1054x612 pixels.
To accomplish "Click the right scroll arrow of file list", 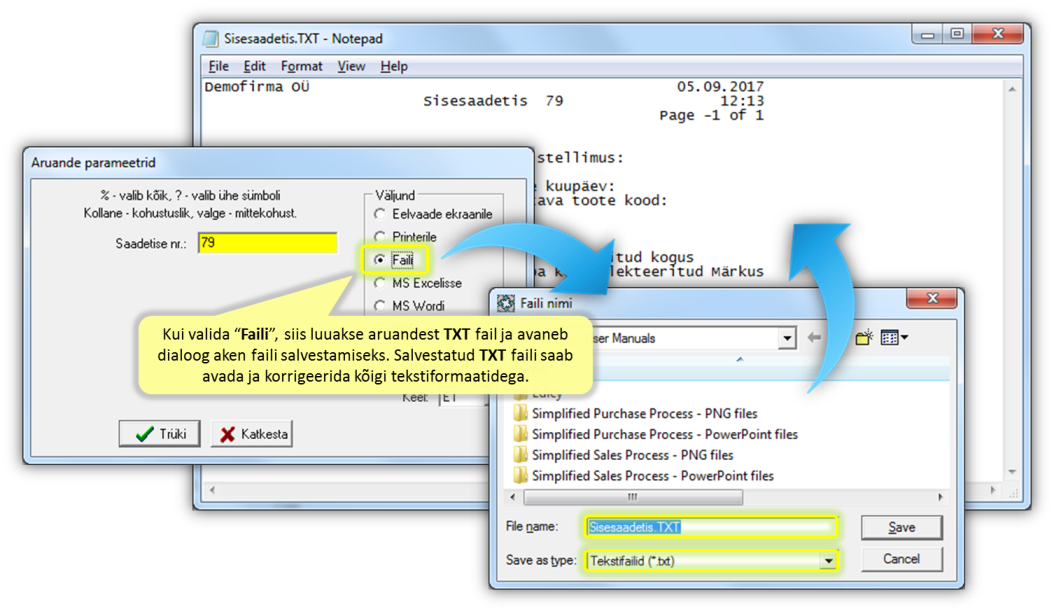I will pyautogui.click(x=940, y=497).
